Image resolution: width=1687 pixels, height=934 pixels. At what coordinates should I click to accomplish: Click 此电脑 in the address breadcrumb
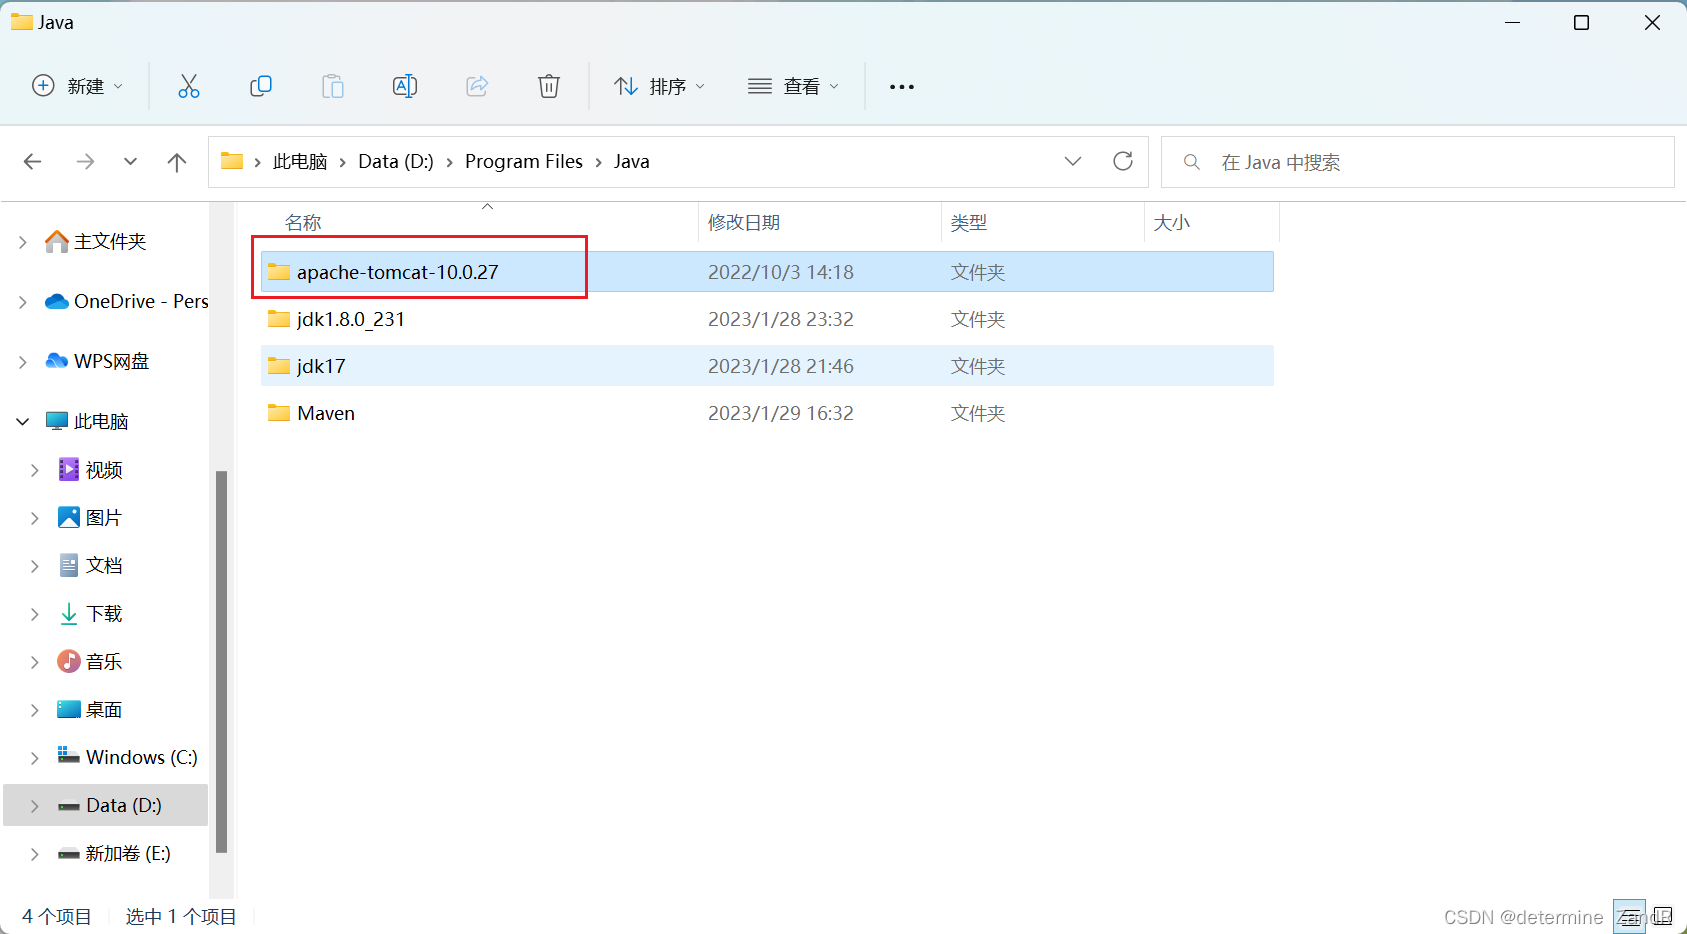(x=300, y=162)
